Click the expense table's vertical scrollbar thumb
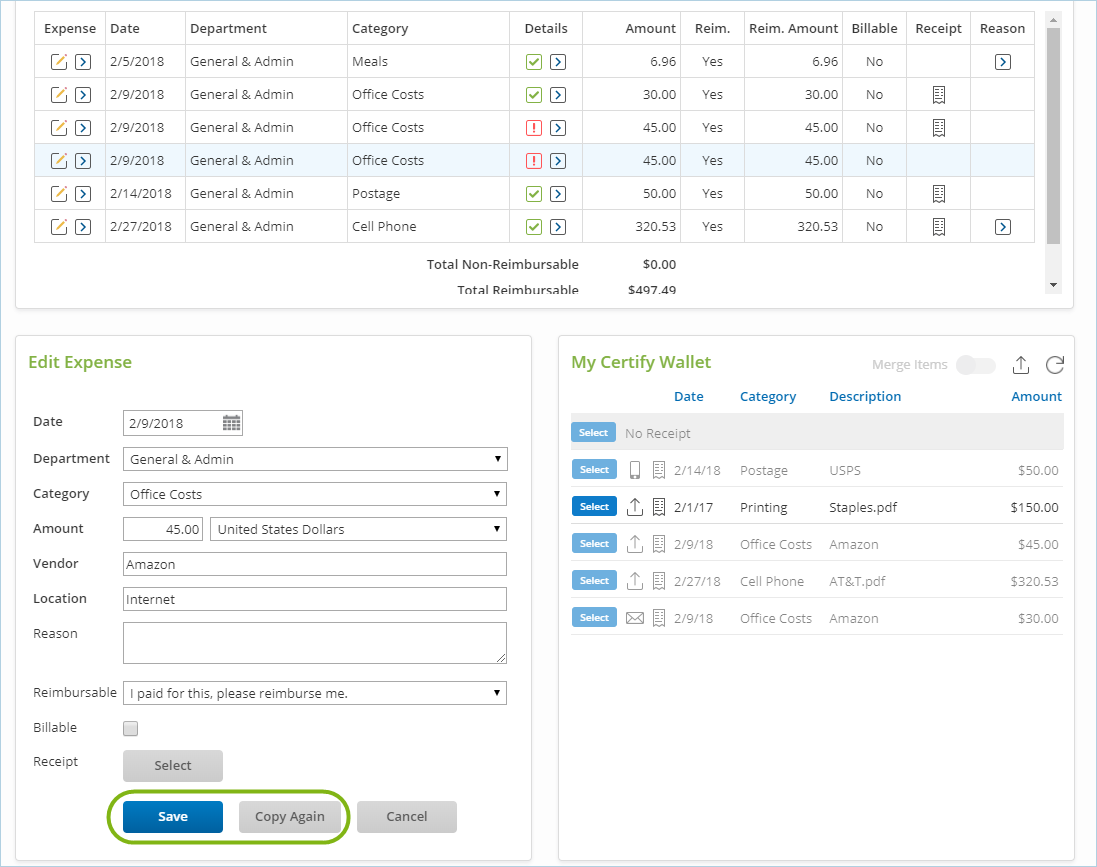Screen dimensions: 1097x867 tap(1054, 136)
